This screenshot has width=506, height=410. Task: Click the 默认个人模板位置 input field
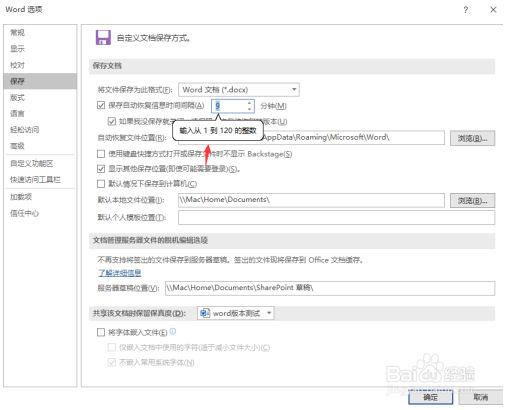click(336, 218)
